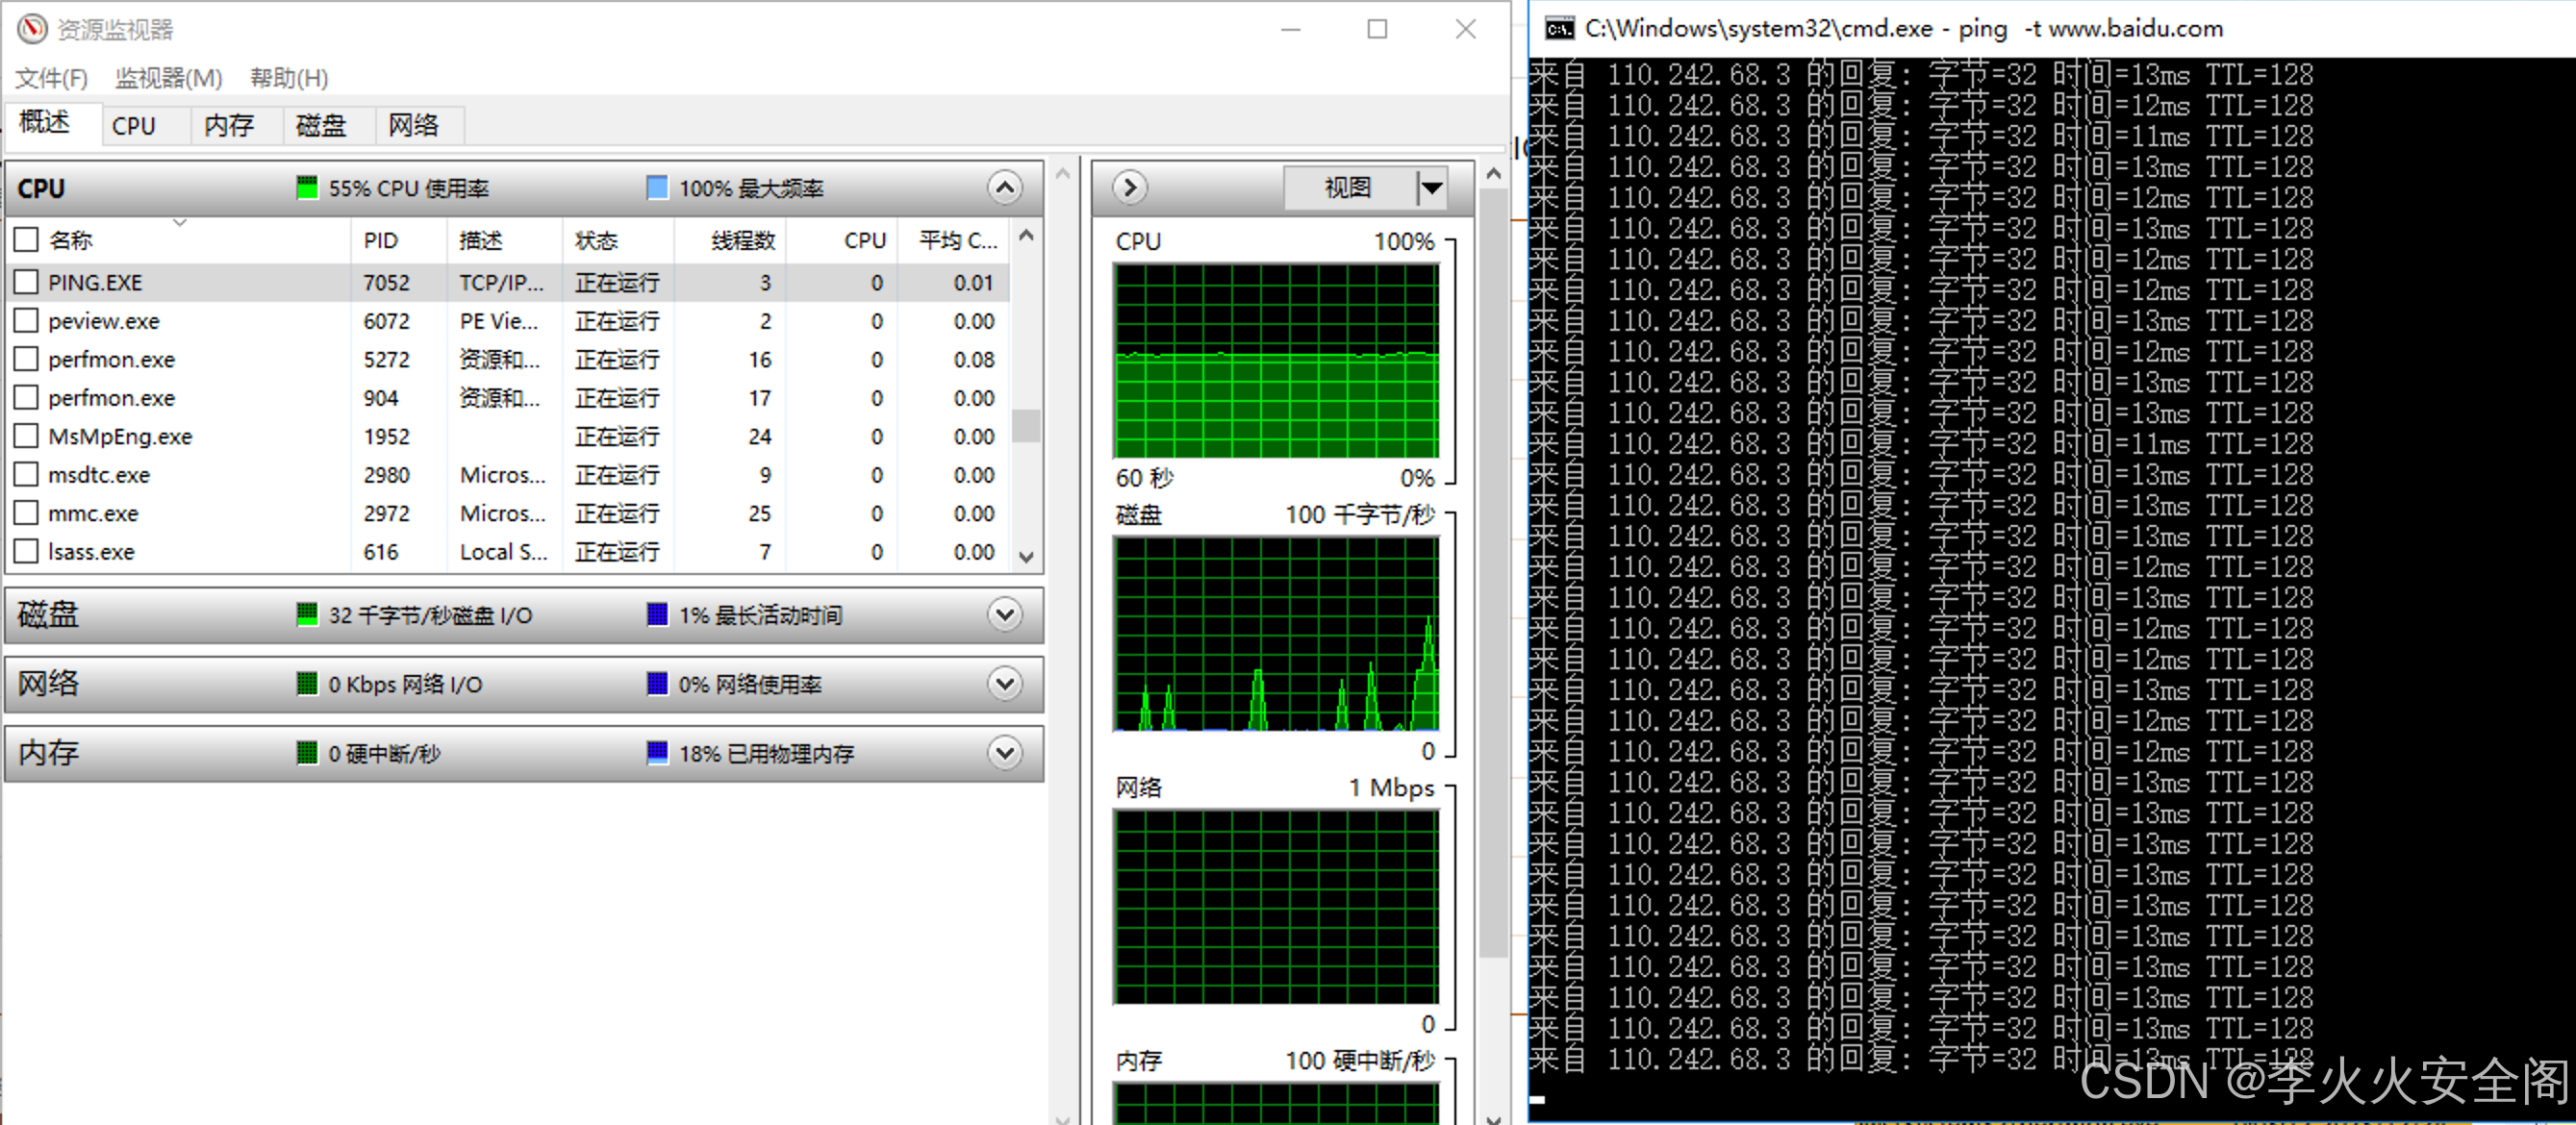Open the 监视器(M) menu

pyautogui.click(x=168, y=78)
